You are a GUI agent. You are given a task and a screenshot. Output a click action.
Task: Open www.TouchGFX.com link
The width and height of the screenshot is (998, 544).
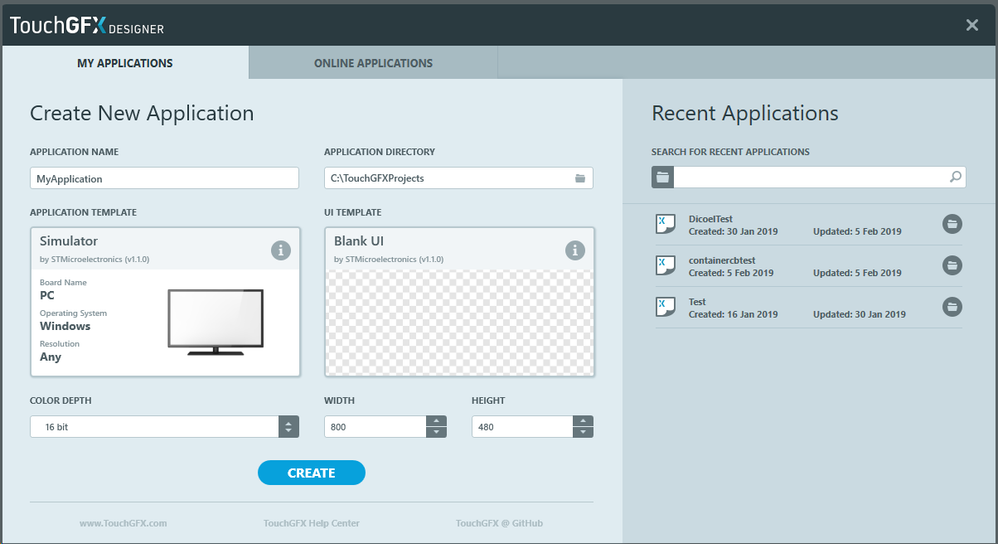click(123, 523)
